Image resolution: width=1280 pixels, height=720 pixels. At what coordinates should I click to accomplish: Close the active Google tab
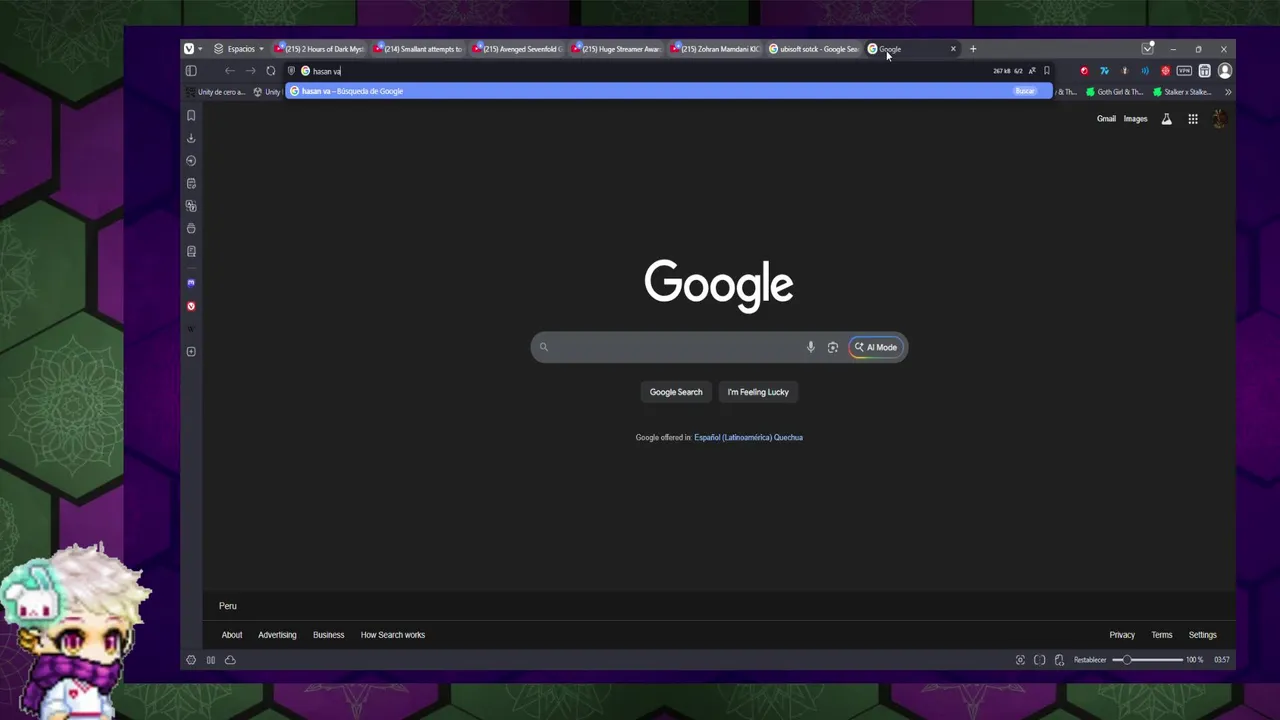[953, 49]
